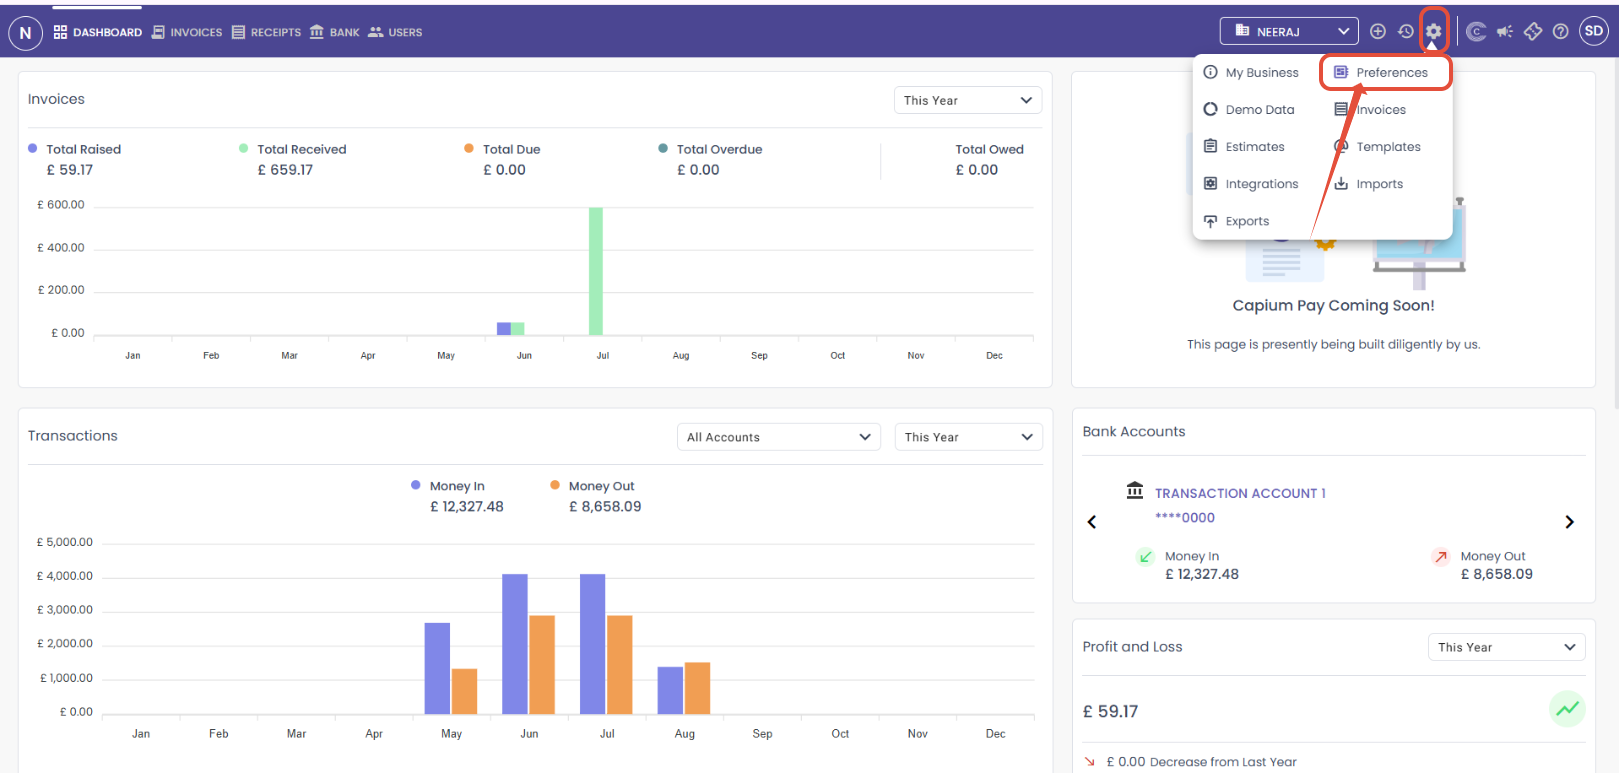Image resolution: width=1619 pixels, height=773 pixels.
Task: Open the NEERAJ business selector dropdown
Action: [1289, 31]
